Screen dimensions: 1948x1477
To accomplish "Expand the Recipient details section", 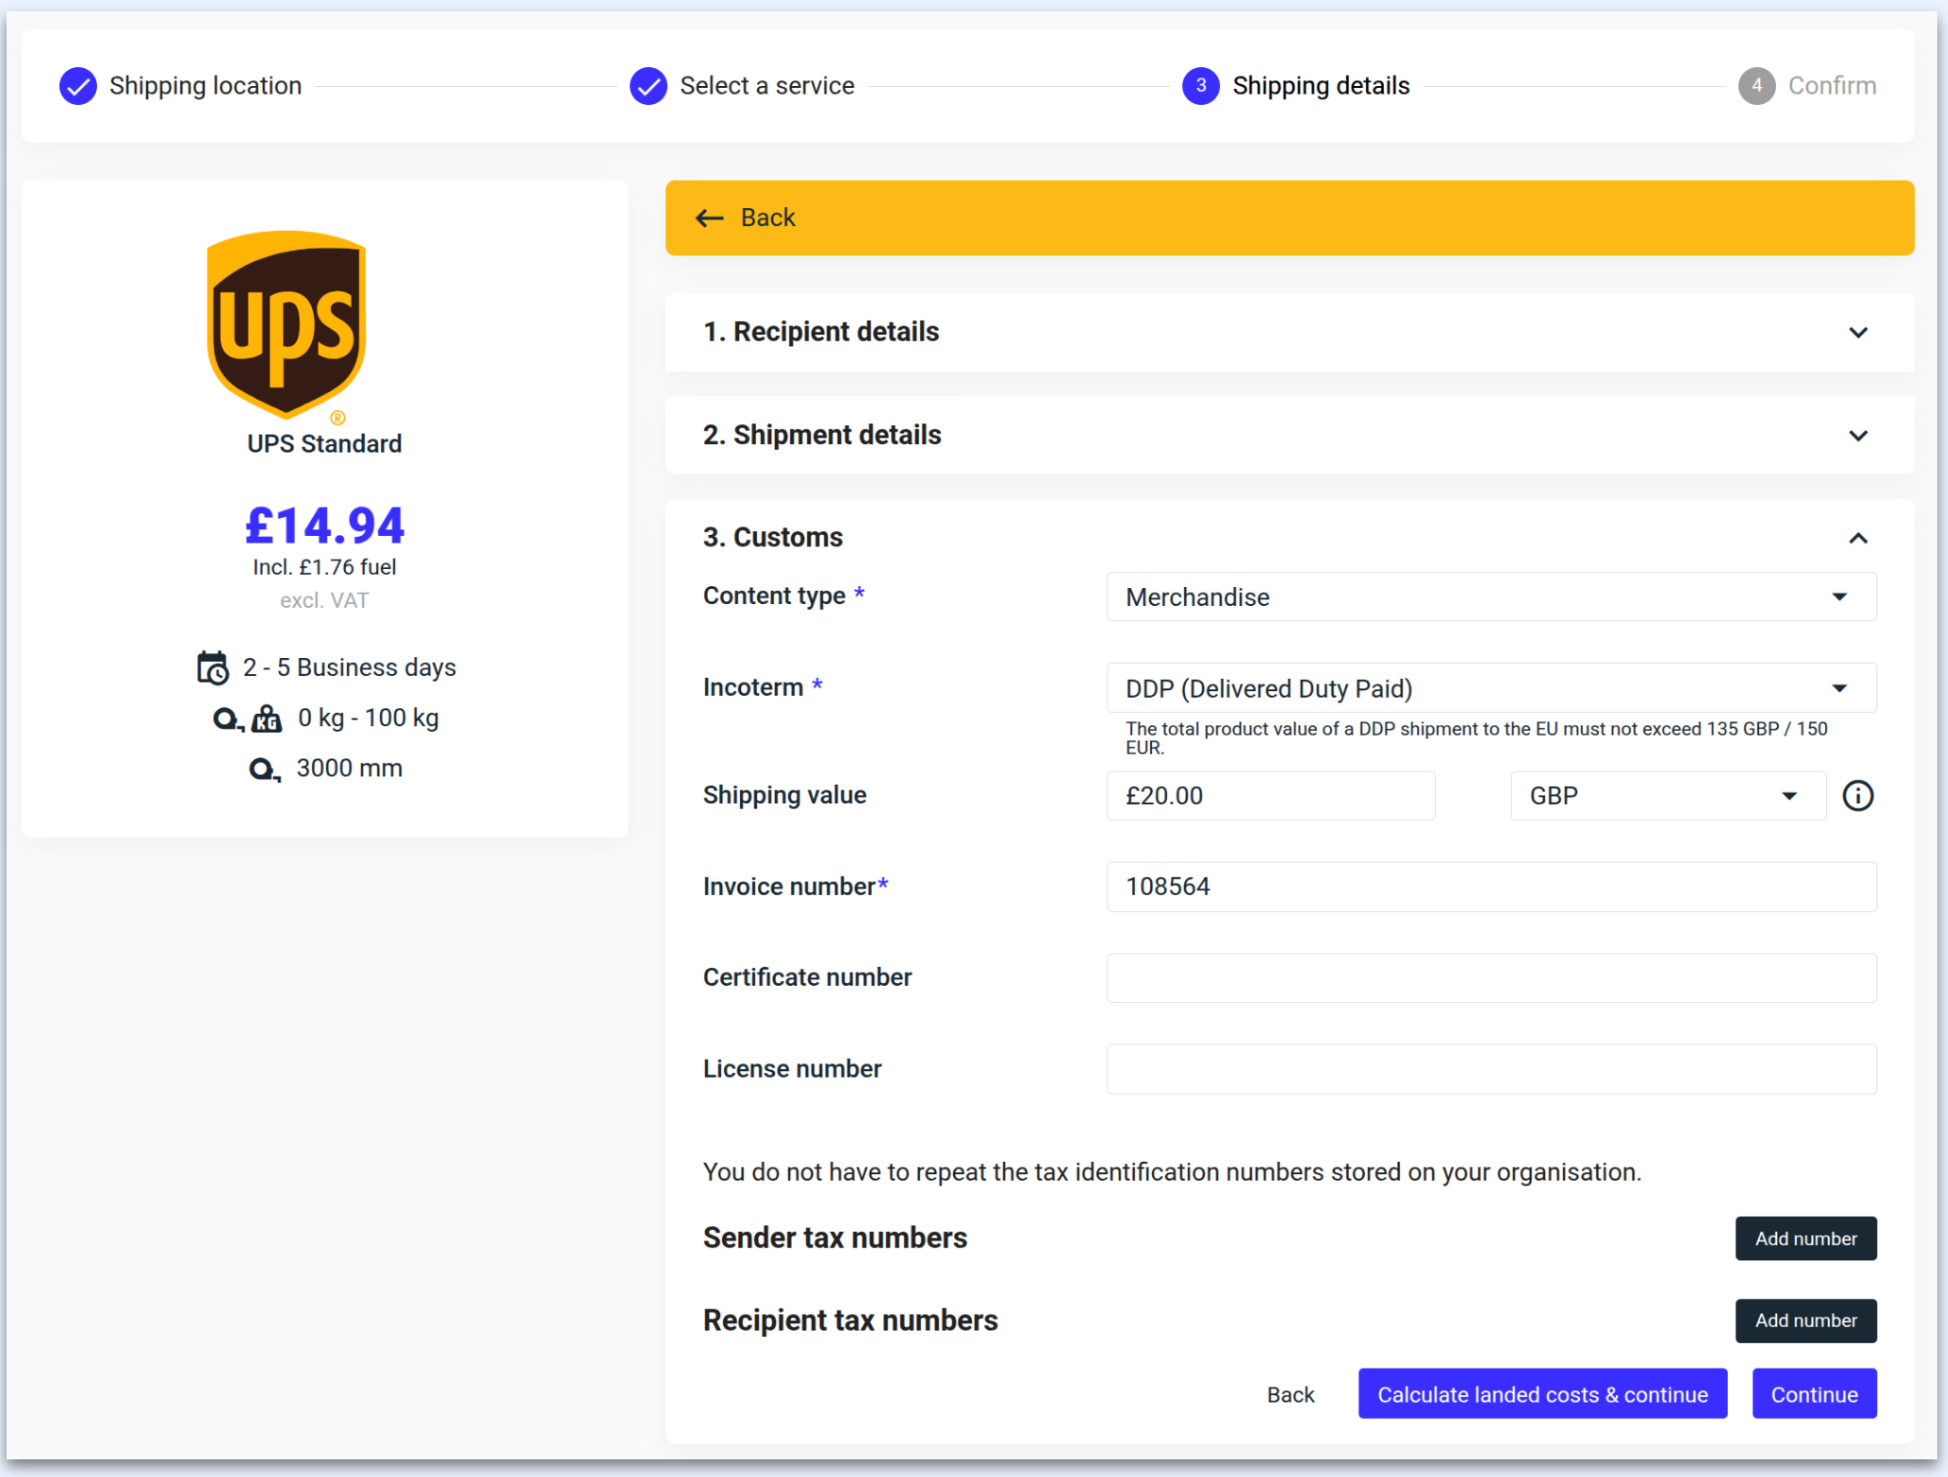I will pos(1857,332).
